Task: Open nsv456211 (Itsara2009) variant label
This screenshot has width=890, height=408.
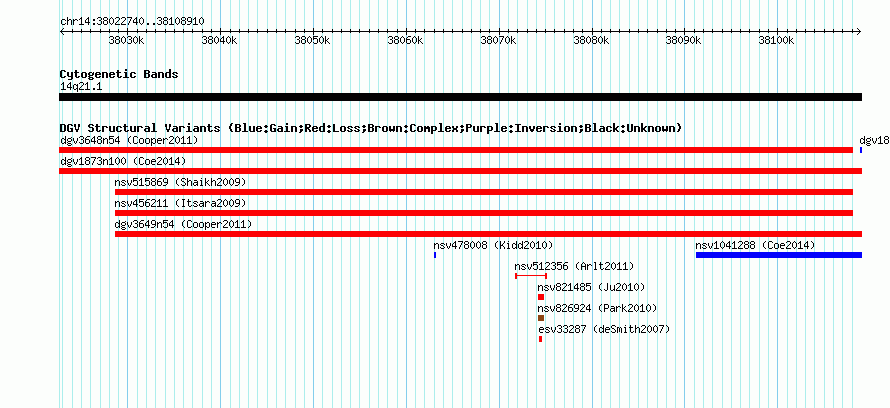Action: (x=180, y=203)
